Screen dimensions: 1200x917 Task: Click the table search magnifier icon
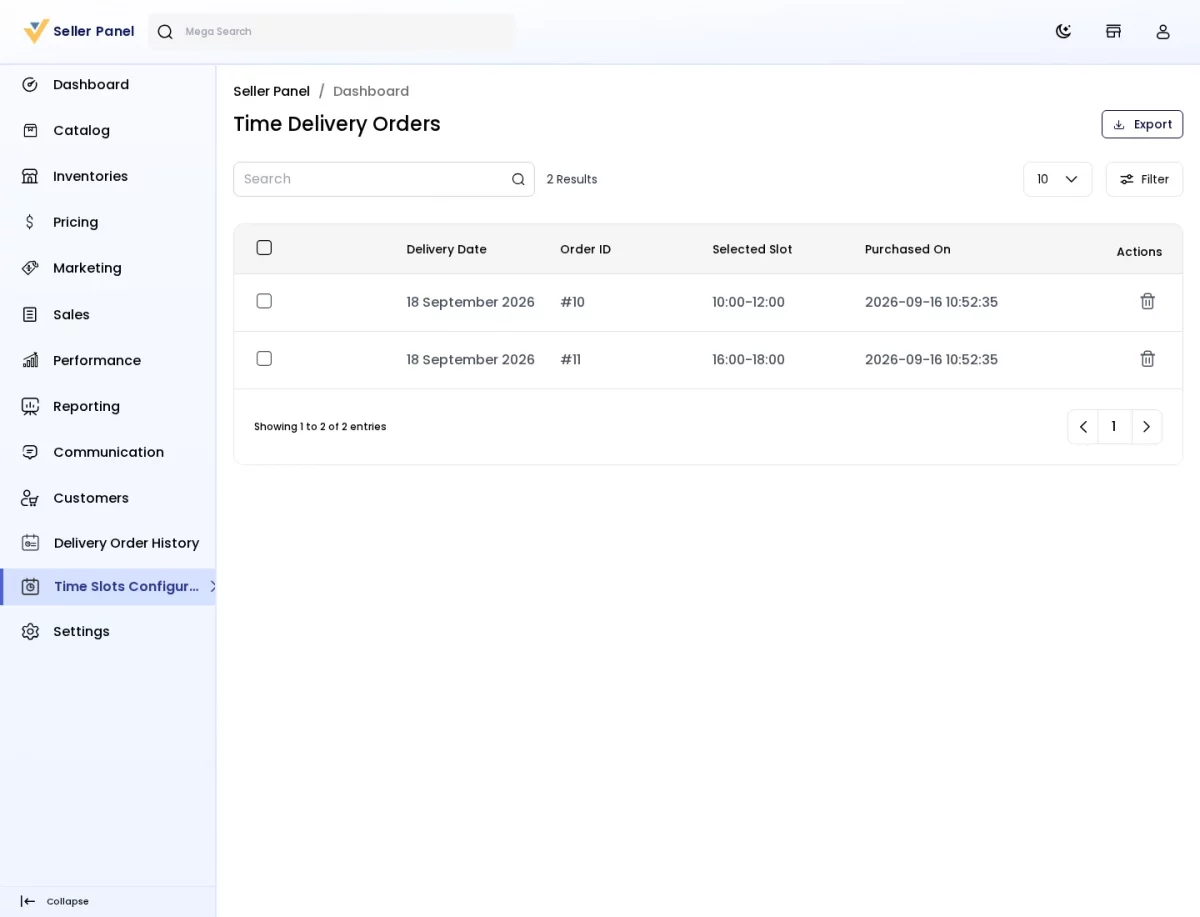pos(518,179)
